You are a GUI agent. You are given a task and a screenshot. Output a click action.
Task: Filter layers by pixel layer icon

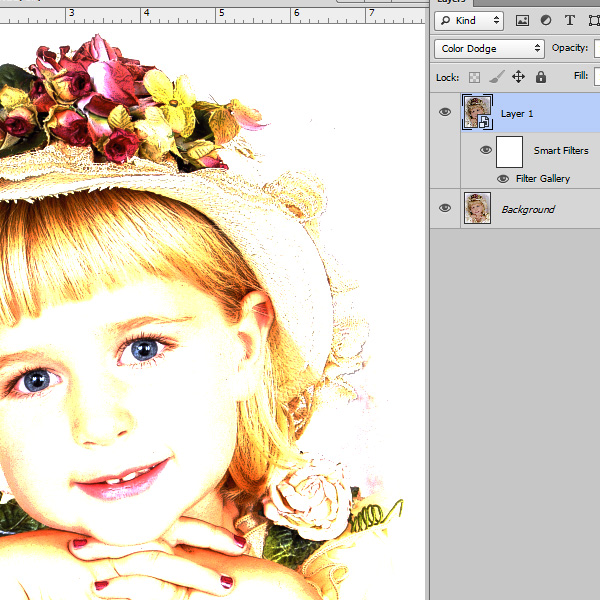(522, 20)
